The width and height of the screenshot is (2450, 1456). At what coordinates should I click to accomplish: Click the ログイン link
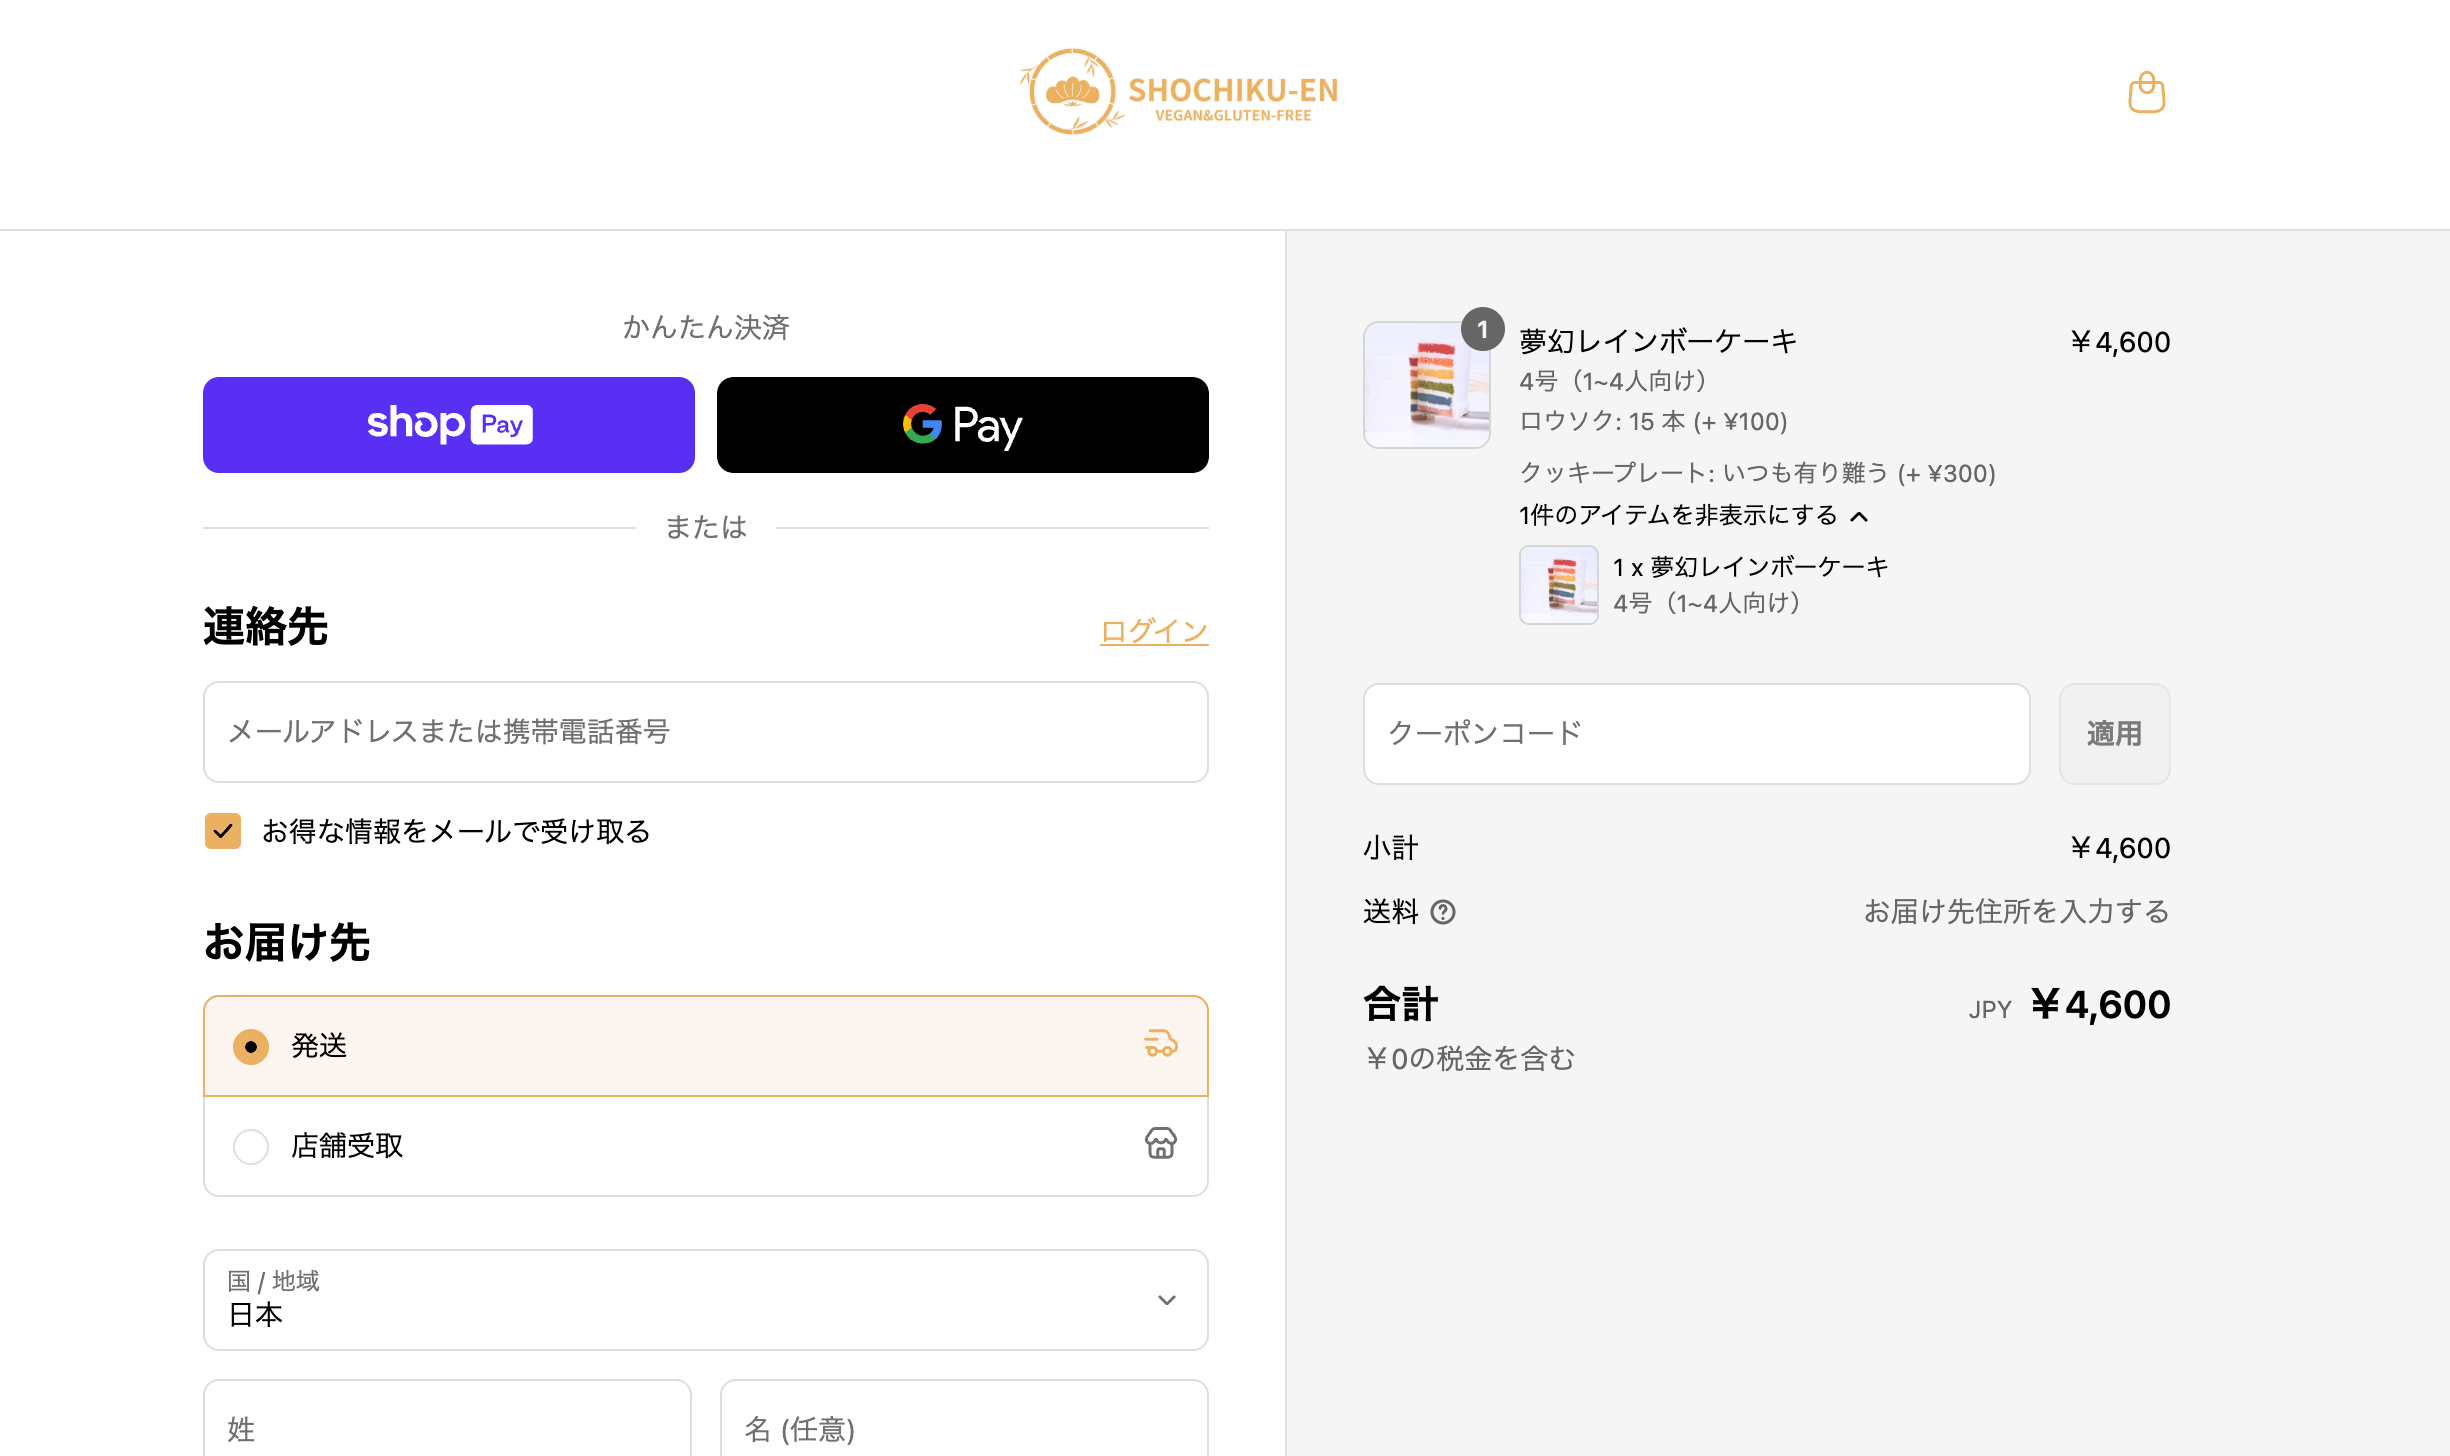1154,631
